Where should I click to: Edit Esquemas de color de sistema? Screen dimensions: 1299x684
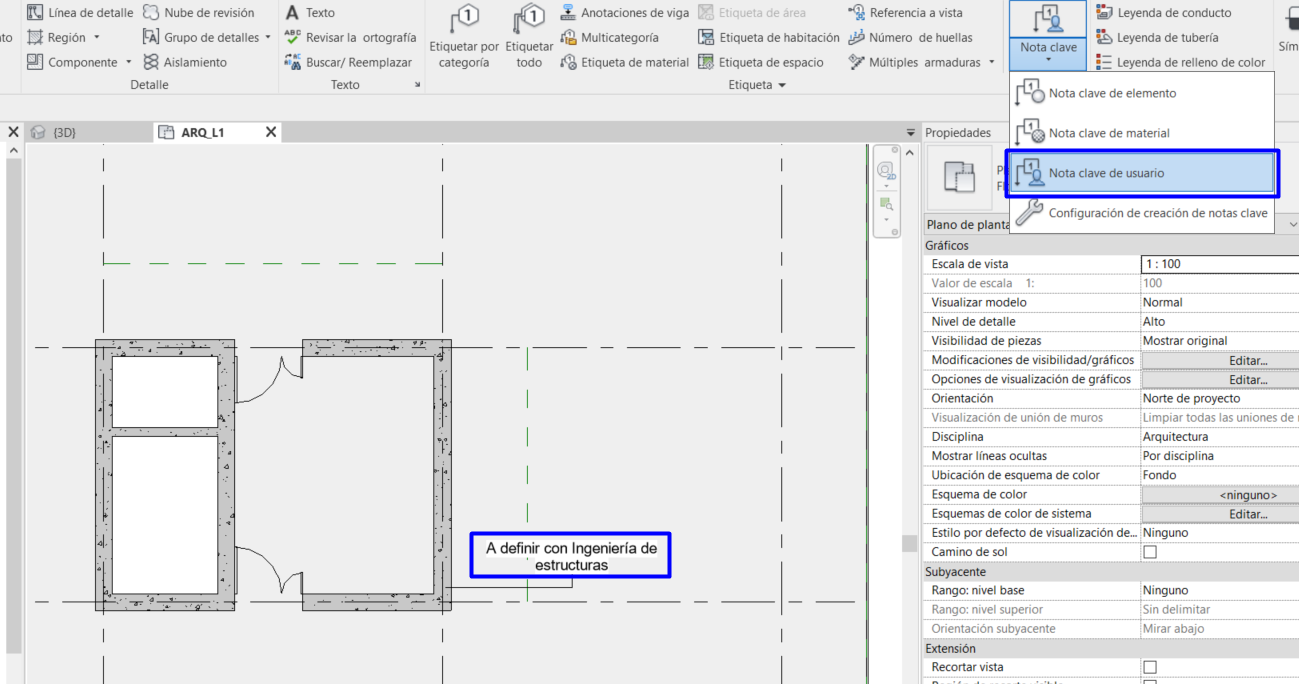pos(1221,513)
